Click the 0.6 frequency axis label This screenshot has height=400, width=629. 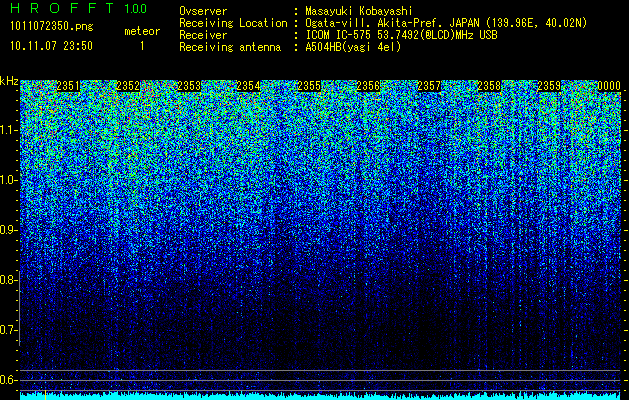[8, 380]
